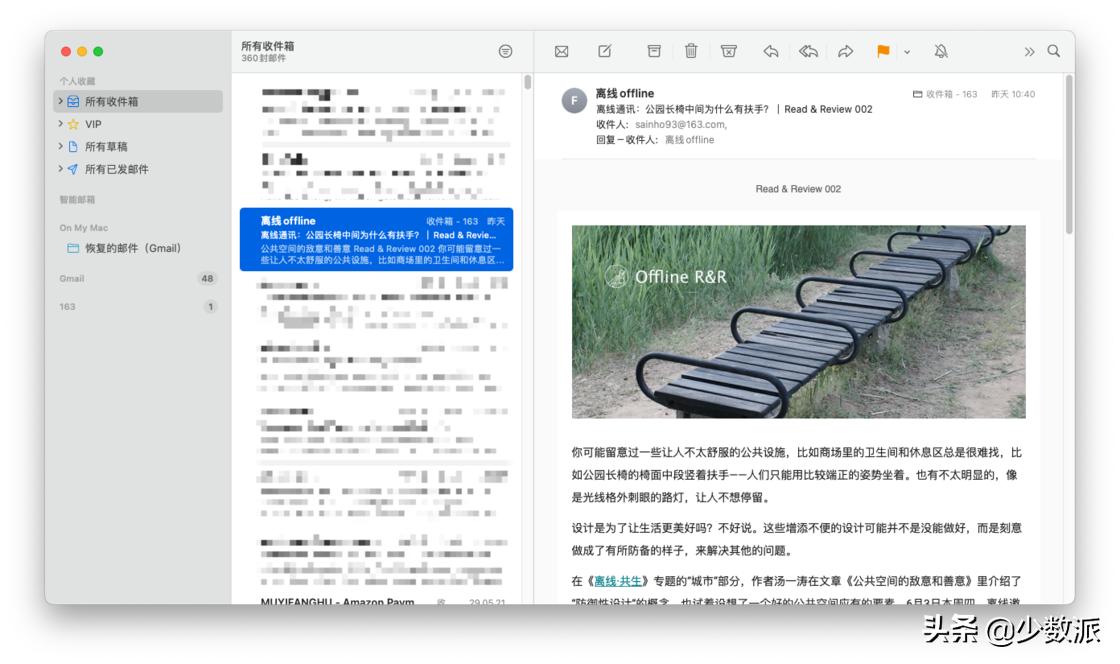
Task: Click sender name 离线 offline in header
Action: 624,93
